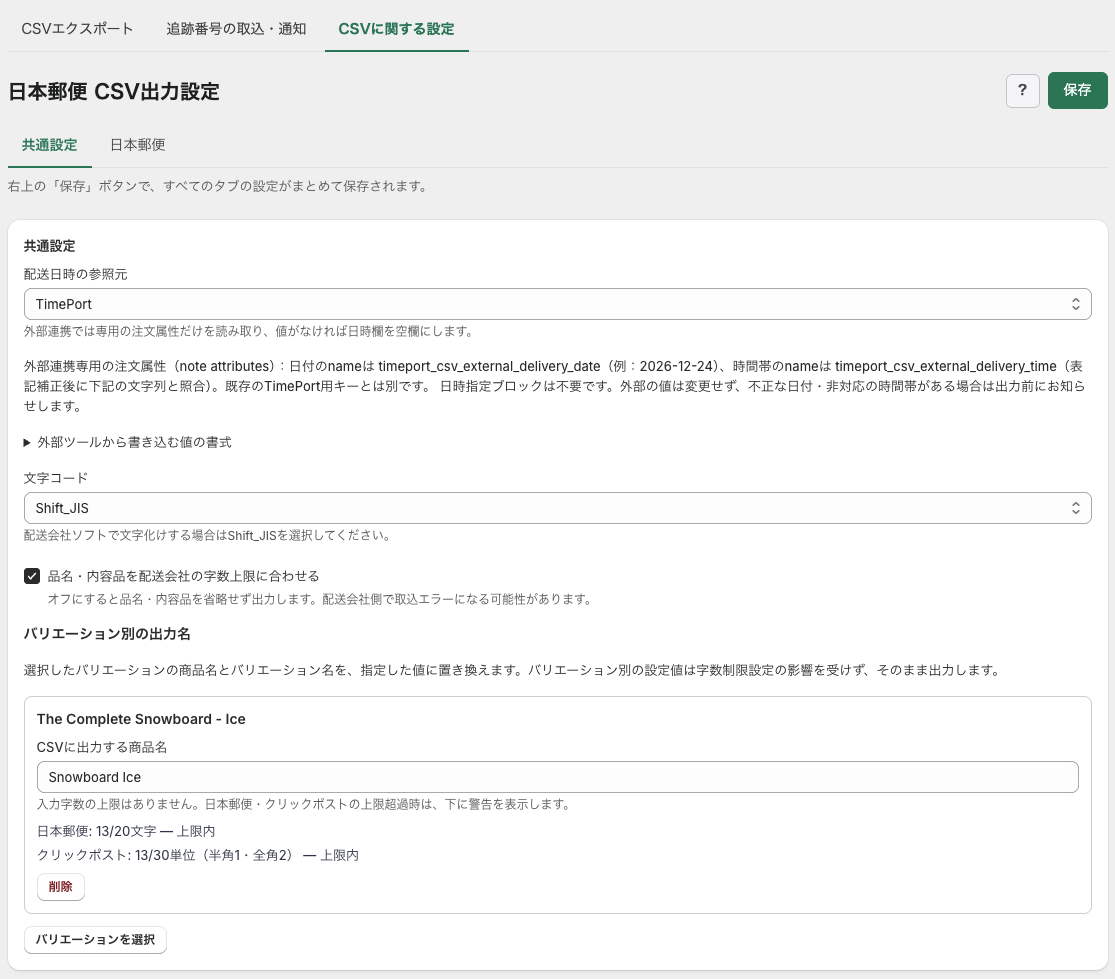Image resolution: width=1115 pixels, height=979 pixels.
Task: Click the バリエーション別の出力名 heading
Action: tap(107, 633)
